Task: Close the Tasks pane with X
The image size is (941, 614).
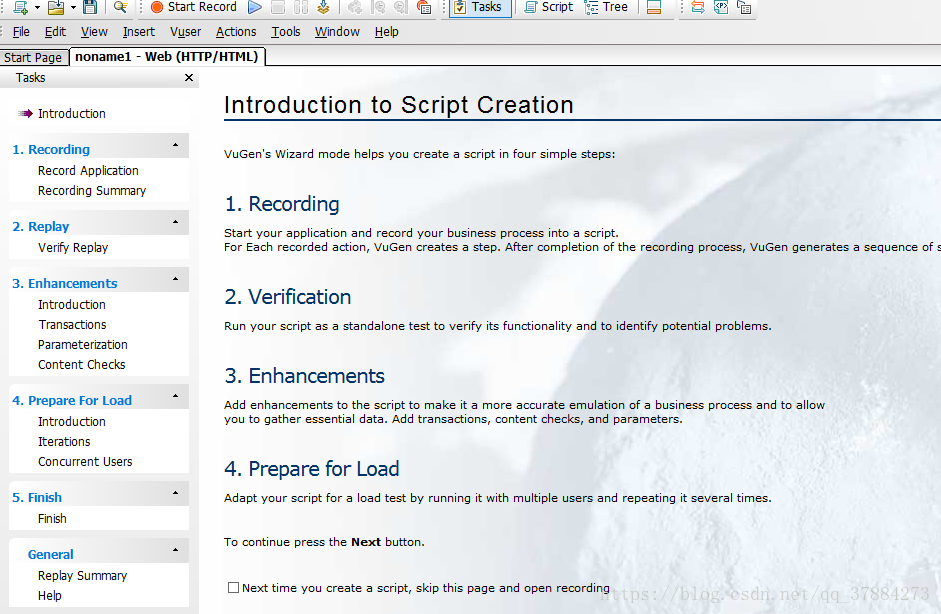Action: pyautogui.click(x=189, y=78)
